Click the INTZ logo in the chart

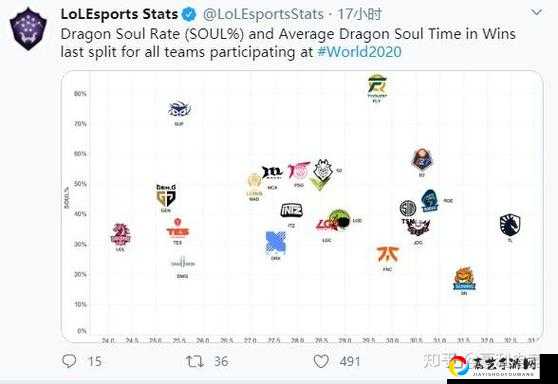coord(291,210)
